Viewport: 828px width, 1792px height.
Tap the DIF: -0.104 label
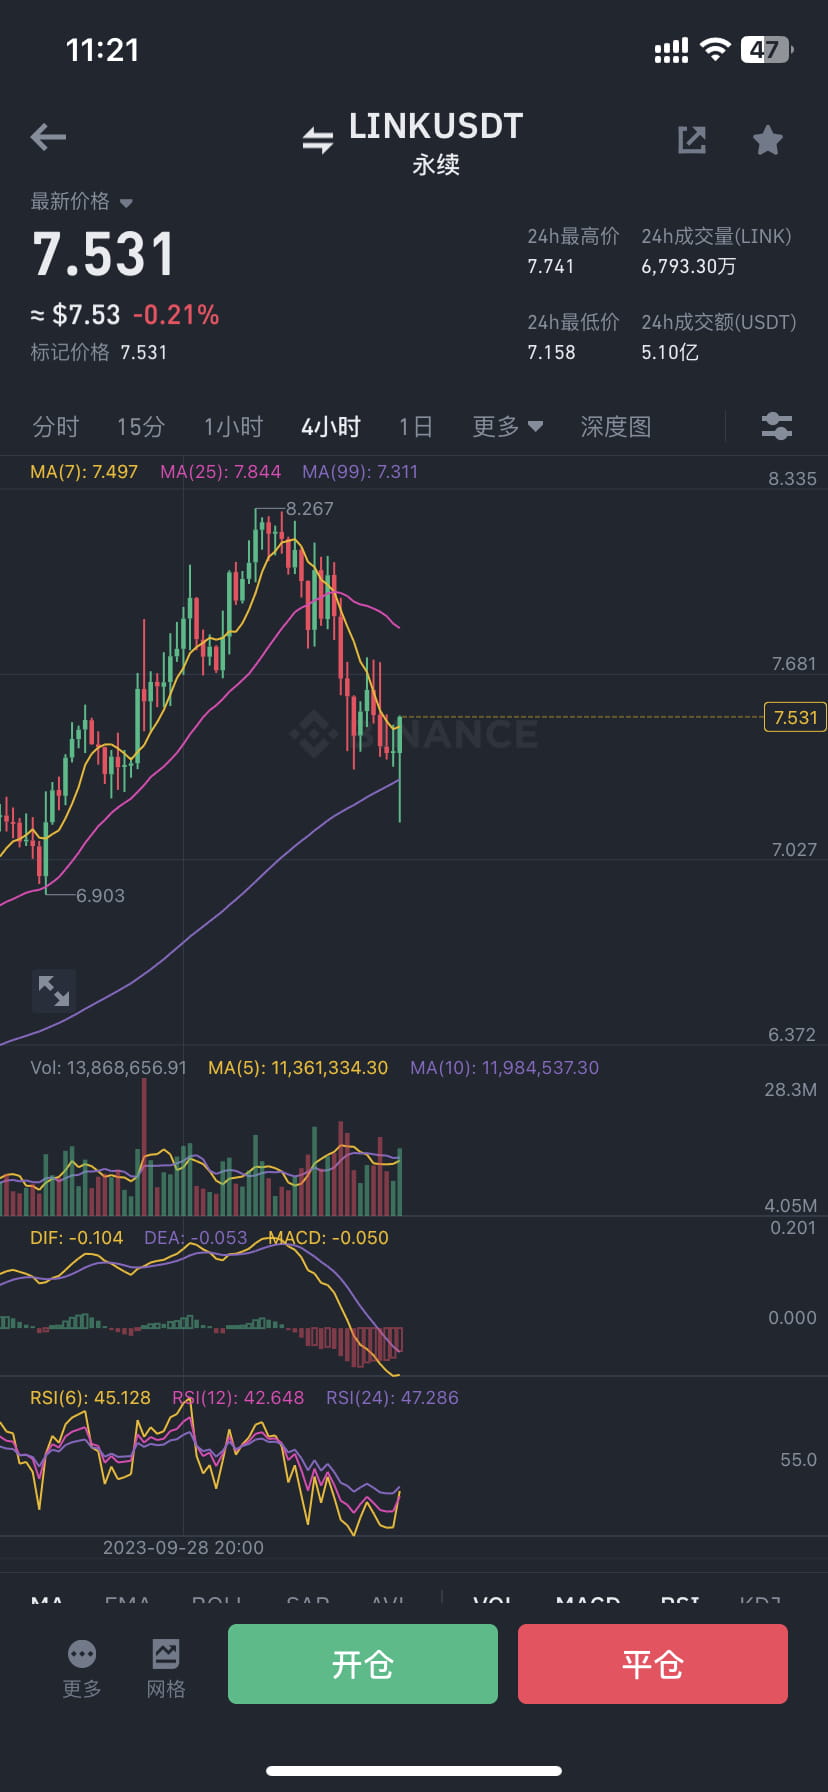point(77,1237)
